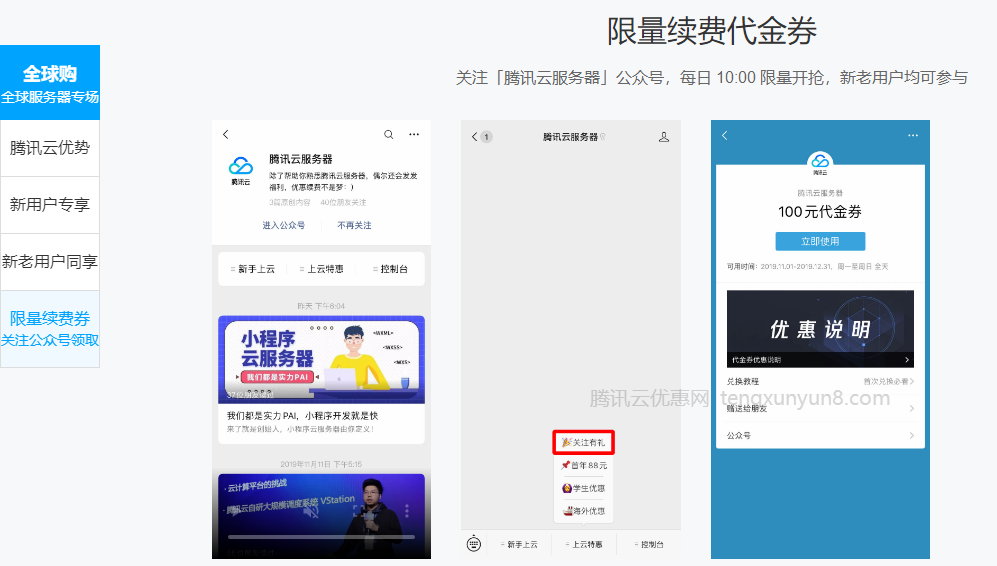
Task: Select 关注有礼 menu entry
Action: [584, 442]
